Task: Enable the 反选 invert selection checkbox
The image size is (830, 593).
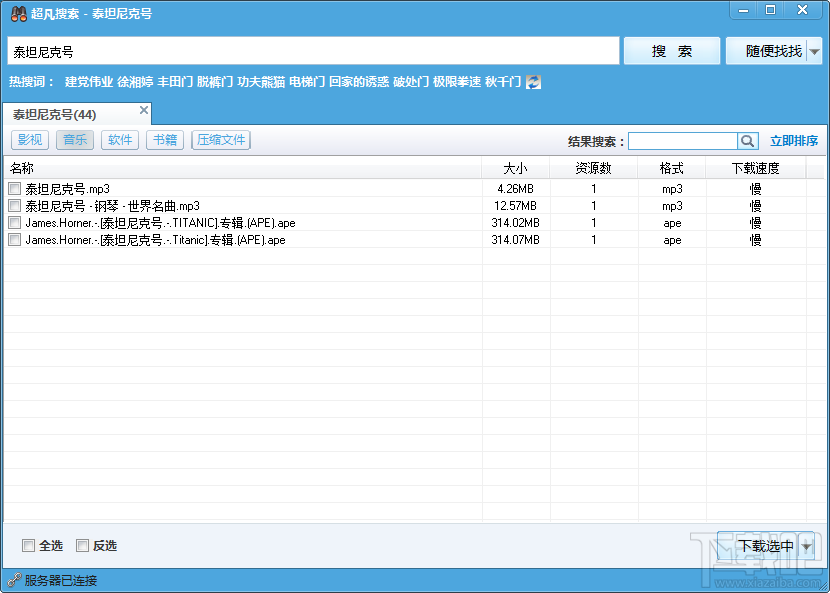Action: point(82,545)
